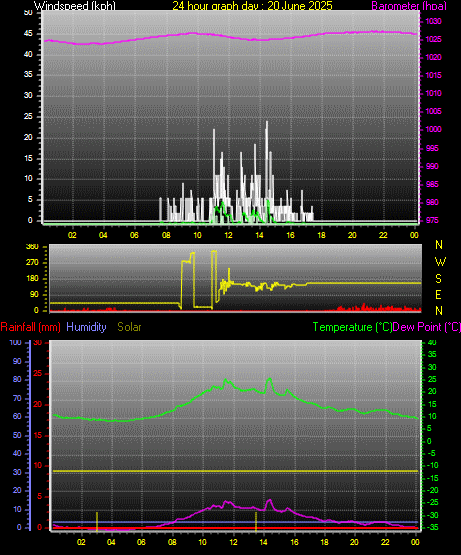The height and width of the screenshot is (555, 461).
Task: Click the 980 value on barometer axis
Action: pyautogui.click(x=432, y=202)
